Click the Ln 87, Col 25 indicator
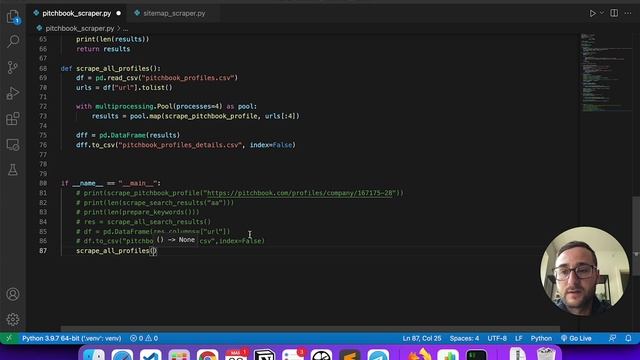The width and height of the screenshot is (640, 360). [422, 338]
